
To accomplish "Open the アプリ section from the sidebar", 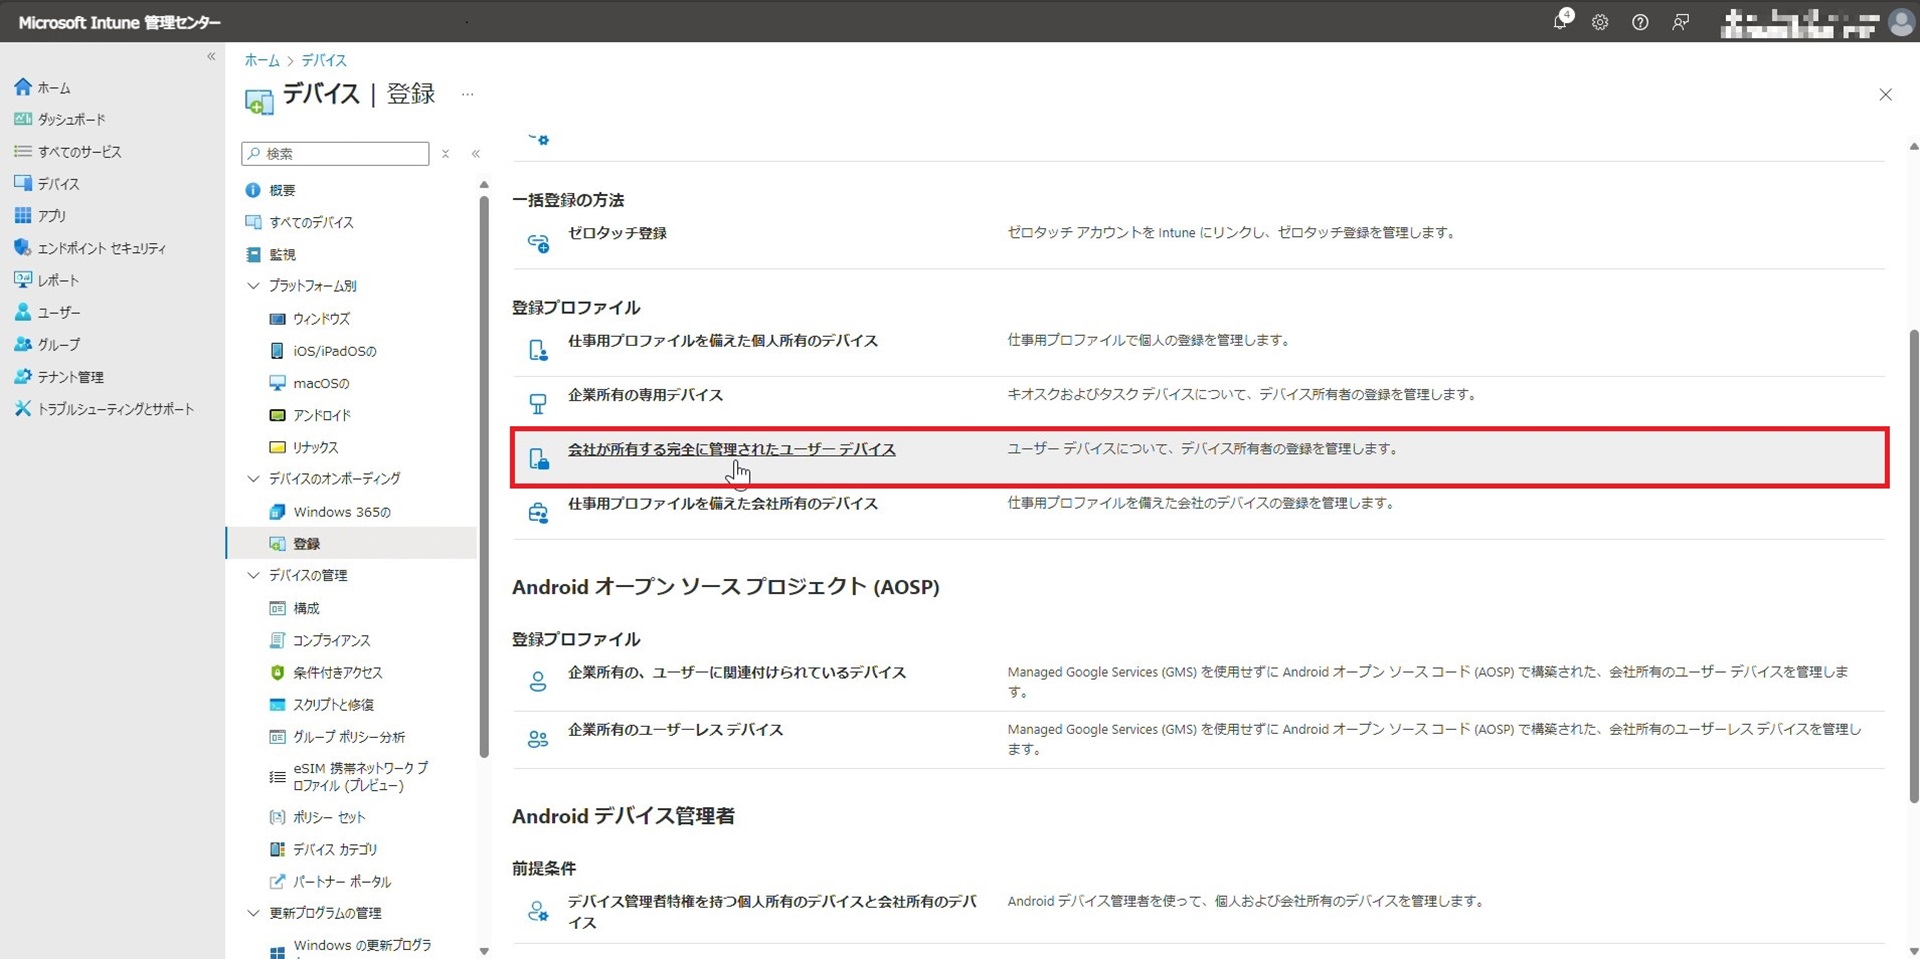I will coord(48,215).
